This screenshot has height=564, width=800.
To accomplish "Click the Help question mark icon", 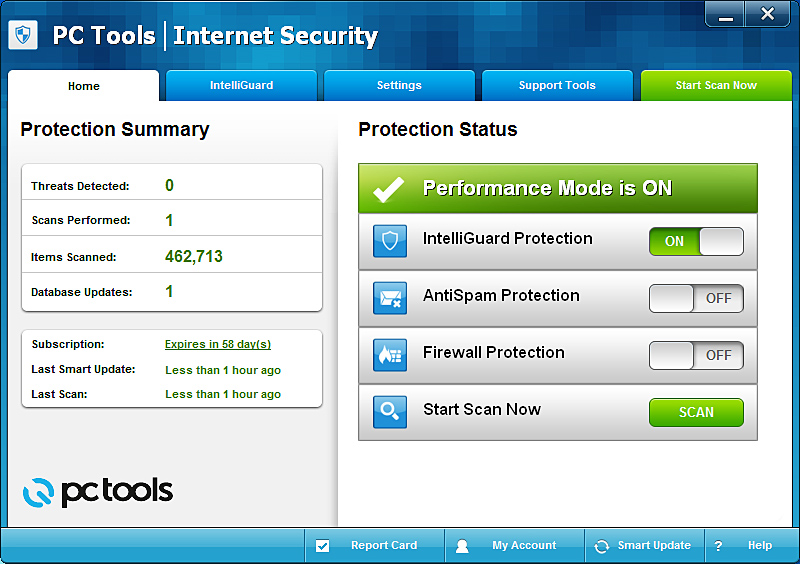I will [x=718, y=546].
